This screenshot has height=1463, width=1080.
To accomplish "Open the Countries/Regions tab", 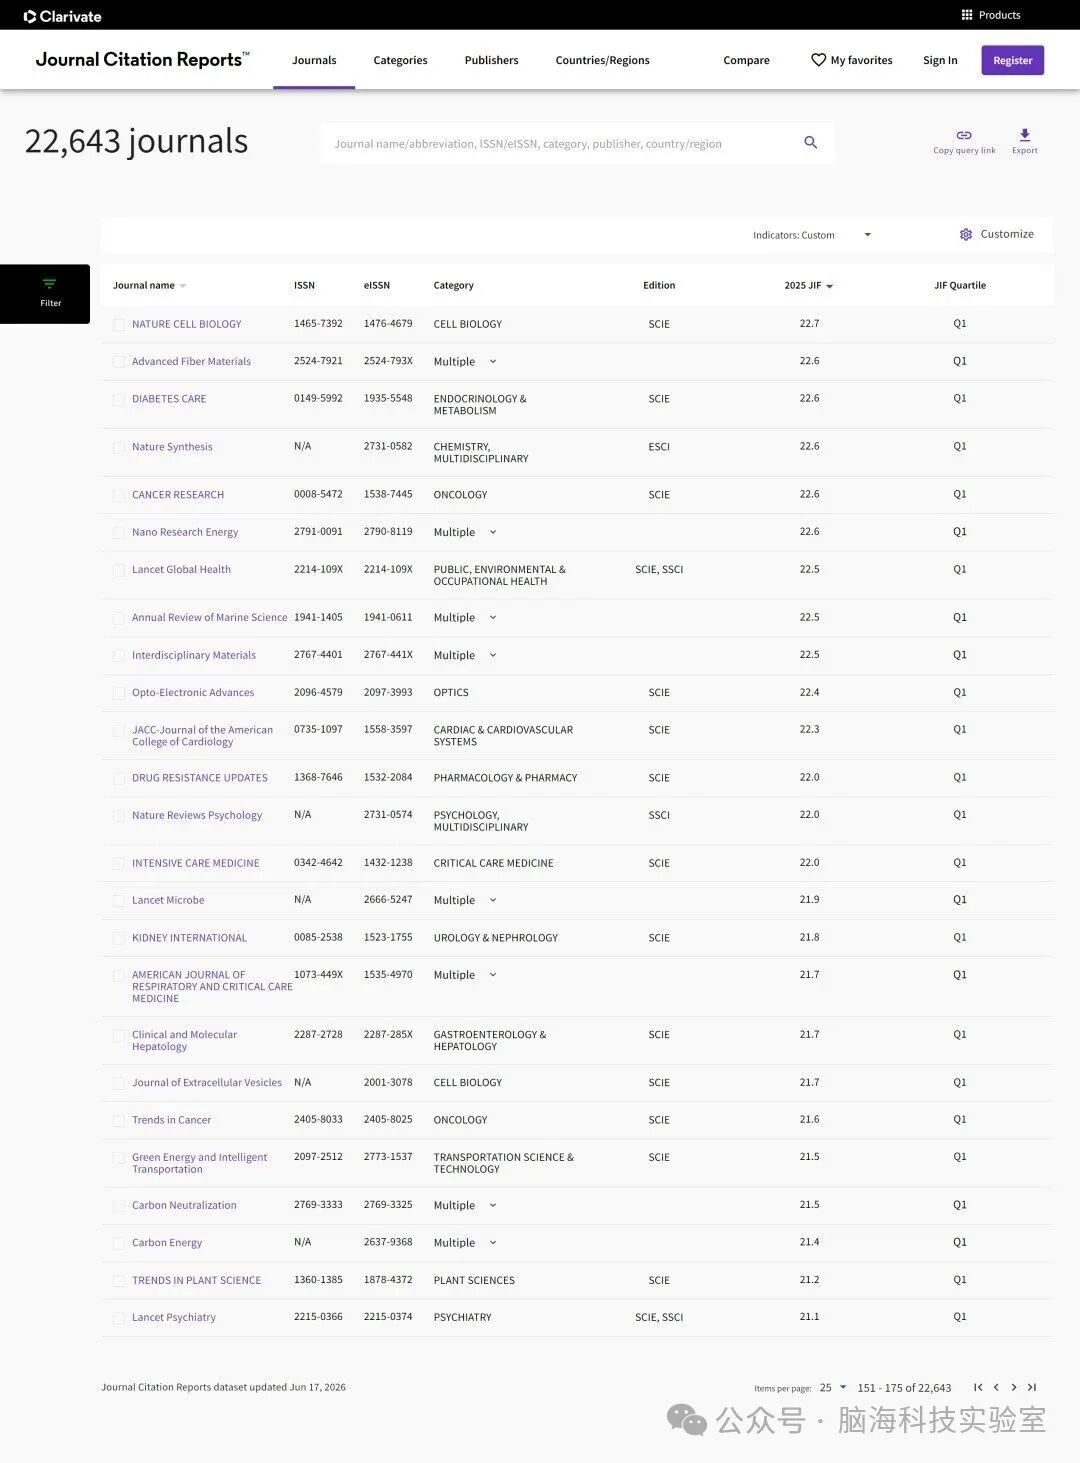I will [x=602, y=60].
